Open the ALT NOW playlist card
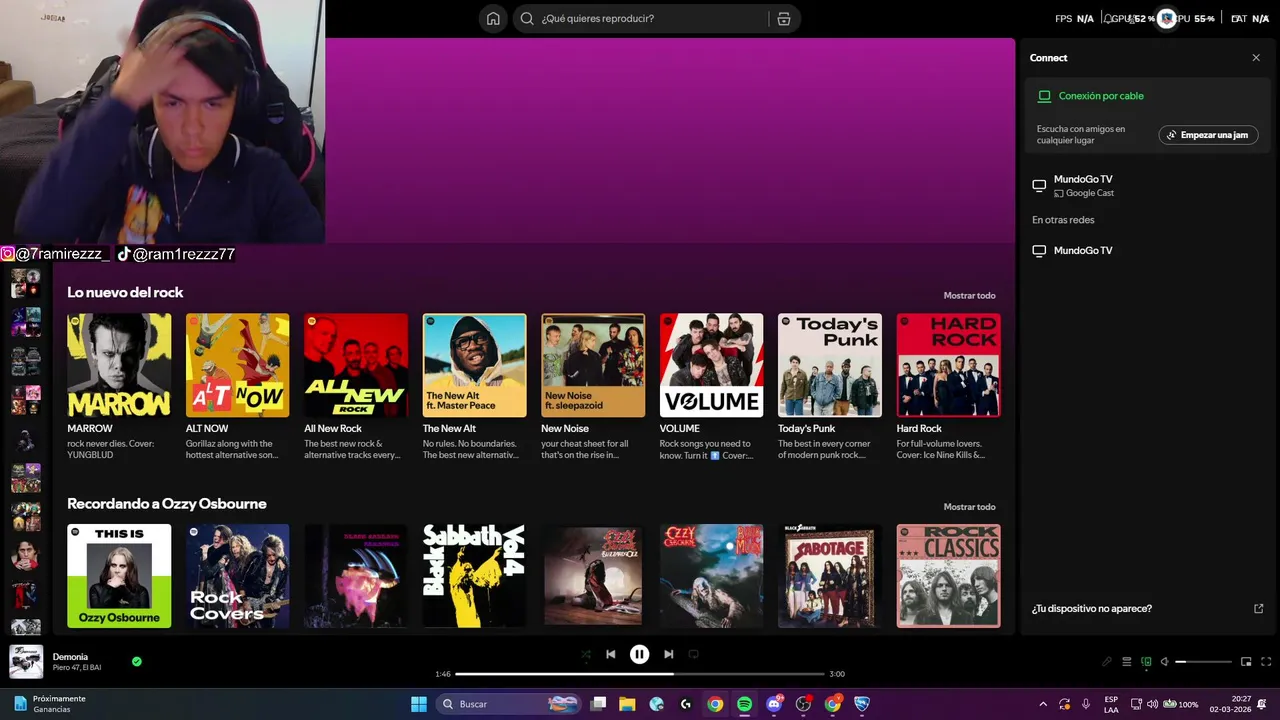The height and width of the screenshot is (720, 1280). pyautogui.click(x=237, y=387)
